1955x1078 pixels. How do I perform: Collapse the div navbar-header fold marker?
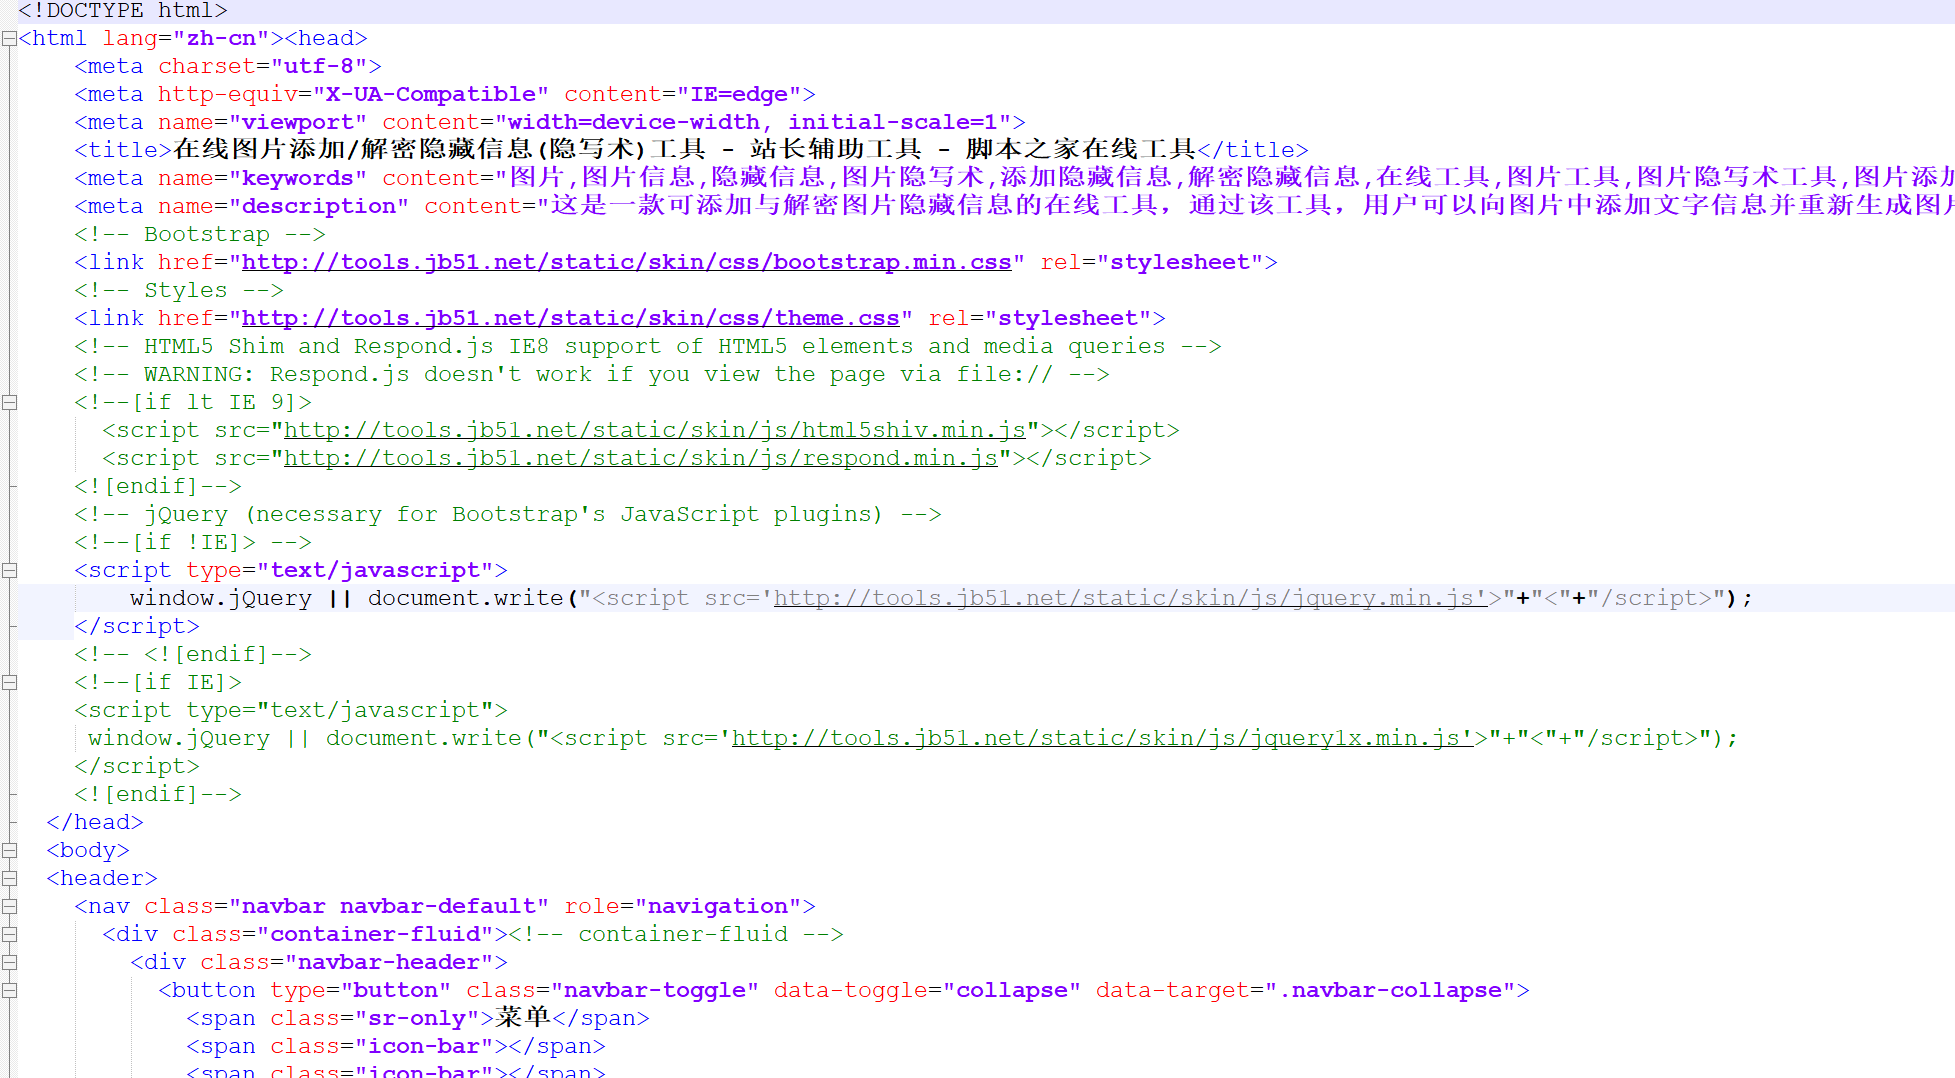[9, 963]
